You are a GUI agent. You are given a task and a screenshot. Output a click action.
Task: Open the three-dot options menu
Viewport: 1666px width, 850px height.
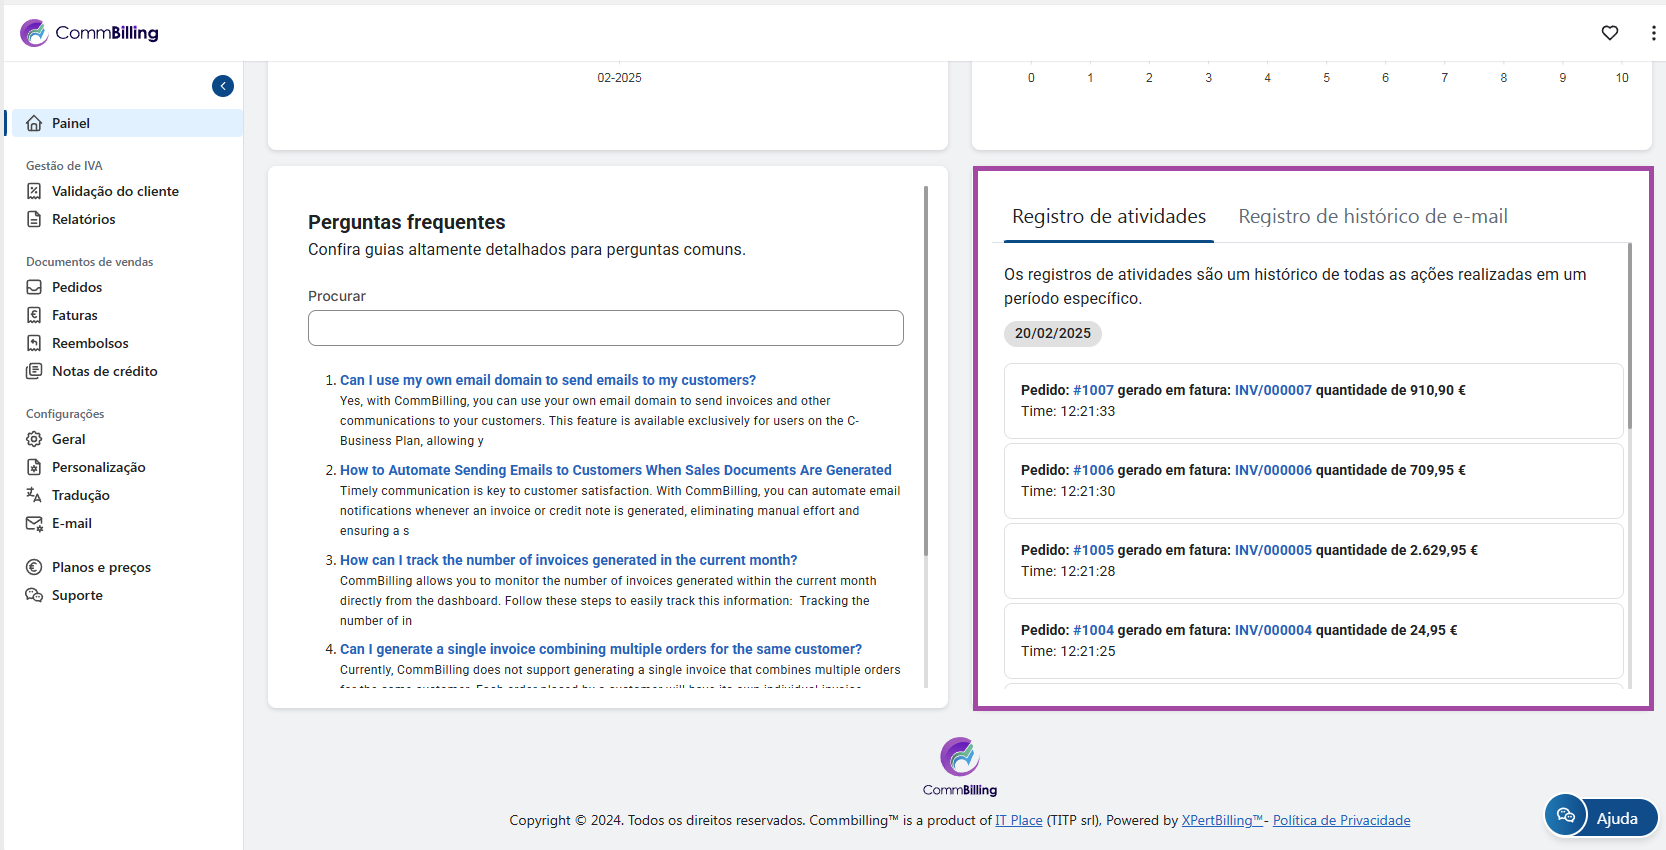[x=1652, y=33]
